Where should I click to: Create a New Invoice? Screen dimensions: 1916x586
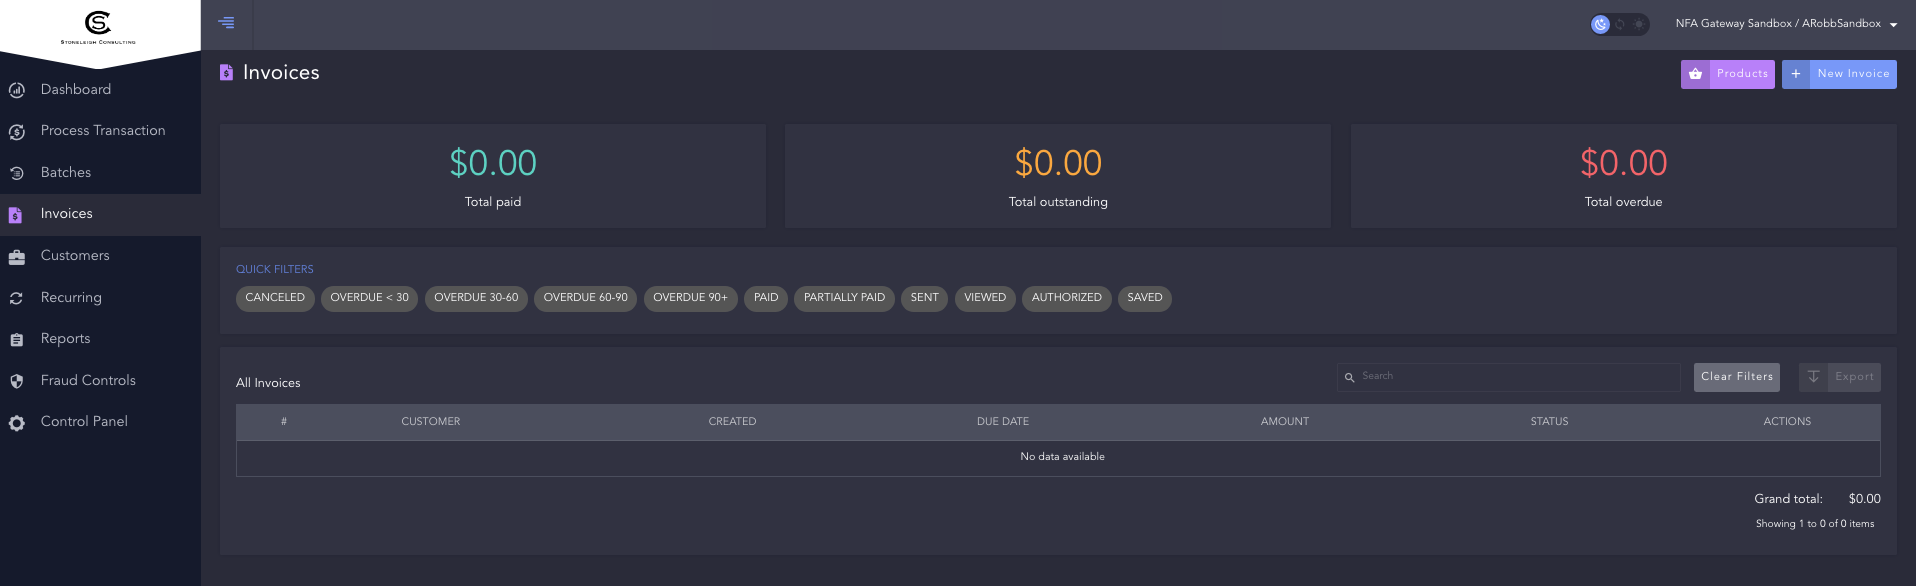coord(1839,74)
